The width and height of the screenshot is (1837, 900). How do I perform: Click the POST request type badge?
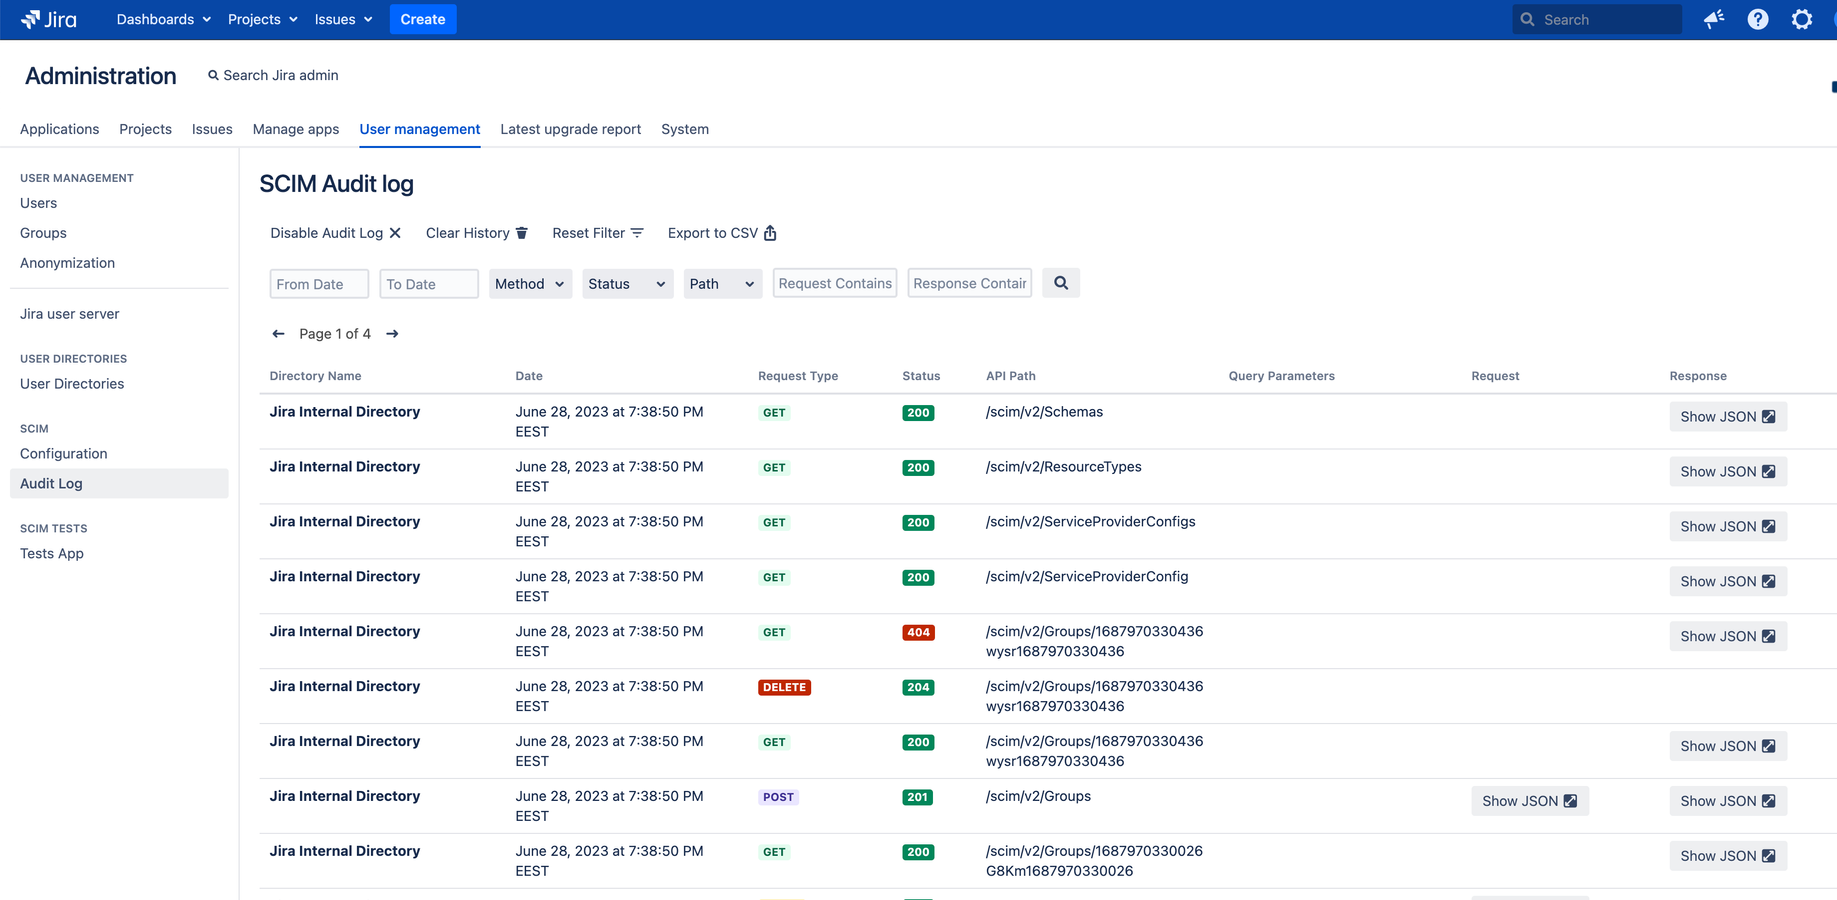coord(778,798)
